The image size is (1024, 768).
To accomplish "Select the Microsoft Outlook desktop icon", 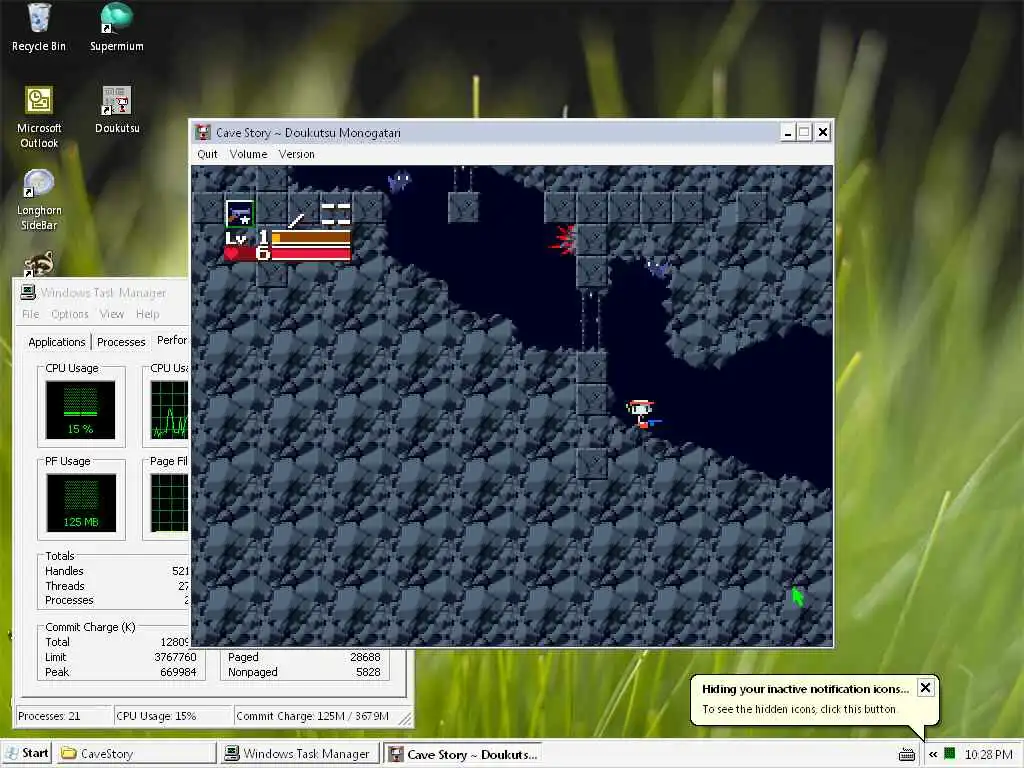I will tap(39, 118).
